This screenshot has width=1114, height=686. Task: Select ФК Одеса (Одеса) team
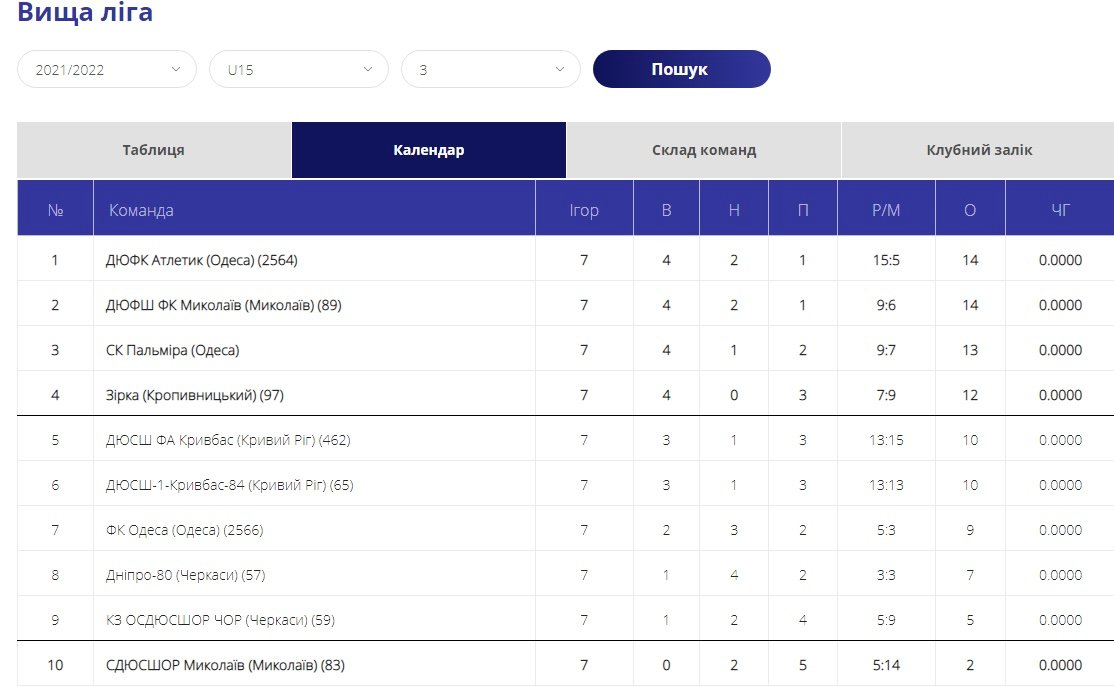(184, 530)
